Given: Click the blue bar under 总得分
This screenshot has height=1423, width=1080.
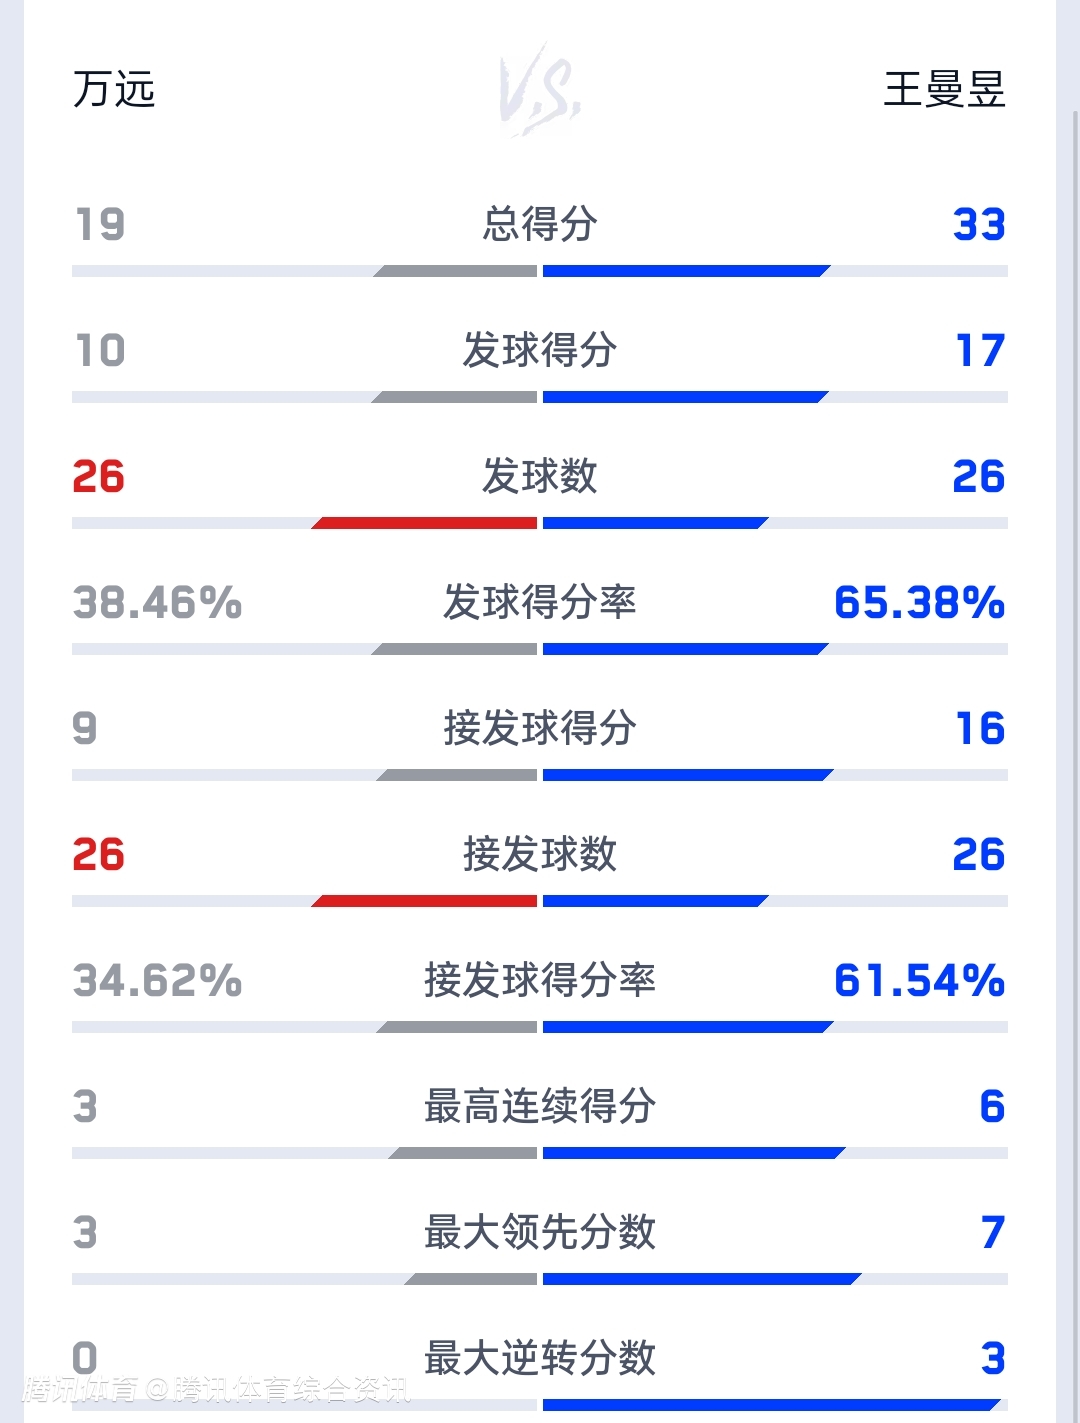Looking at the screenshot, I should [x=685, y=271].
